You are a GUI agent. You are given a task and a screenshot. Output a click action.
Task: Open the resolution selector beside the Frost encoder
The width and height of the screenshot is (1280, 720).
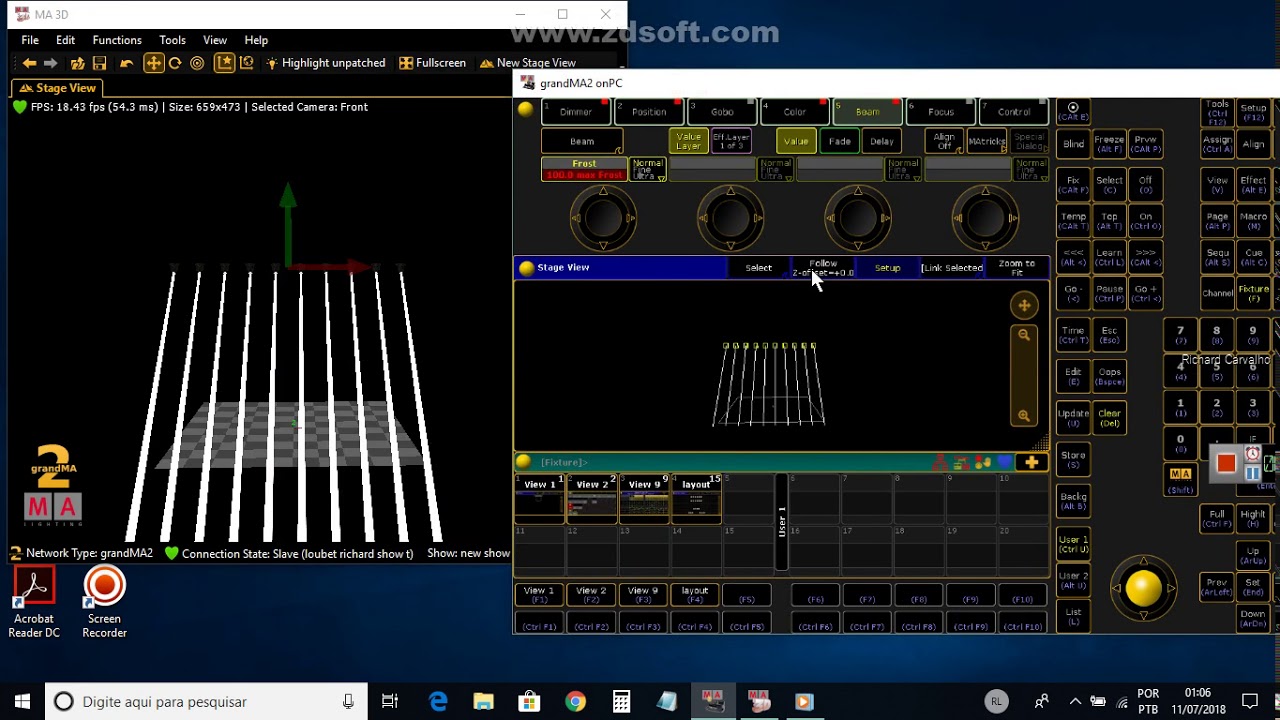[648, 169]
